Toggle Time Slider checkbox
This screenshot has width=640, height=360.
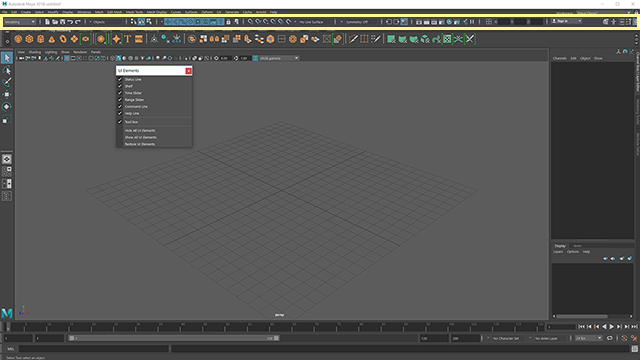pos(120,93)
